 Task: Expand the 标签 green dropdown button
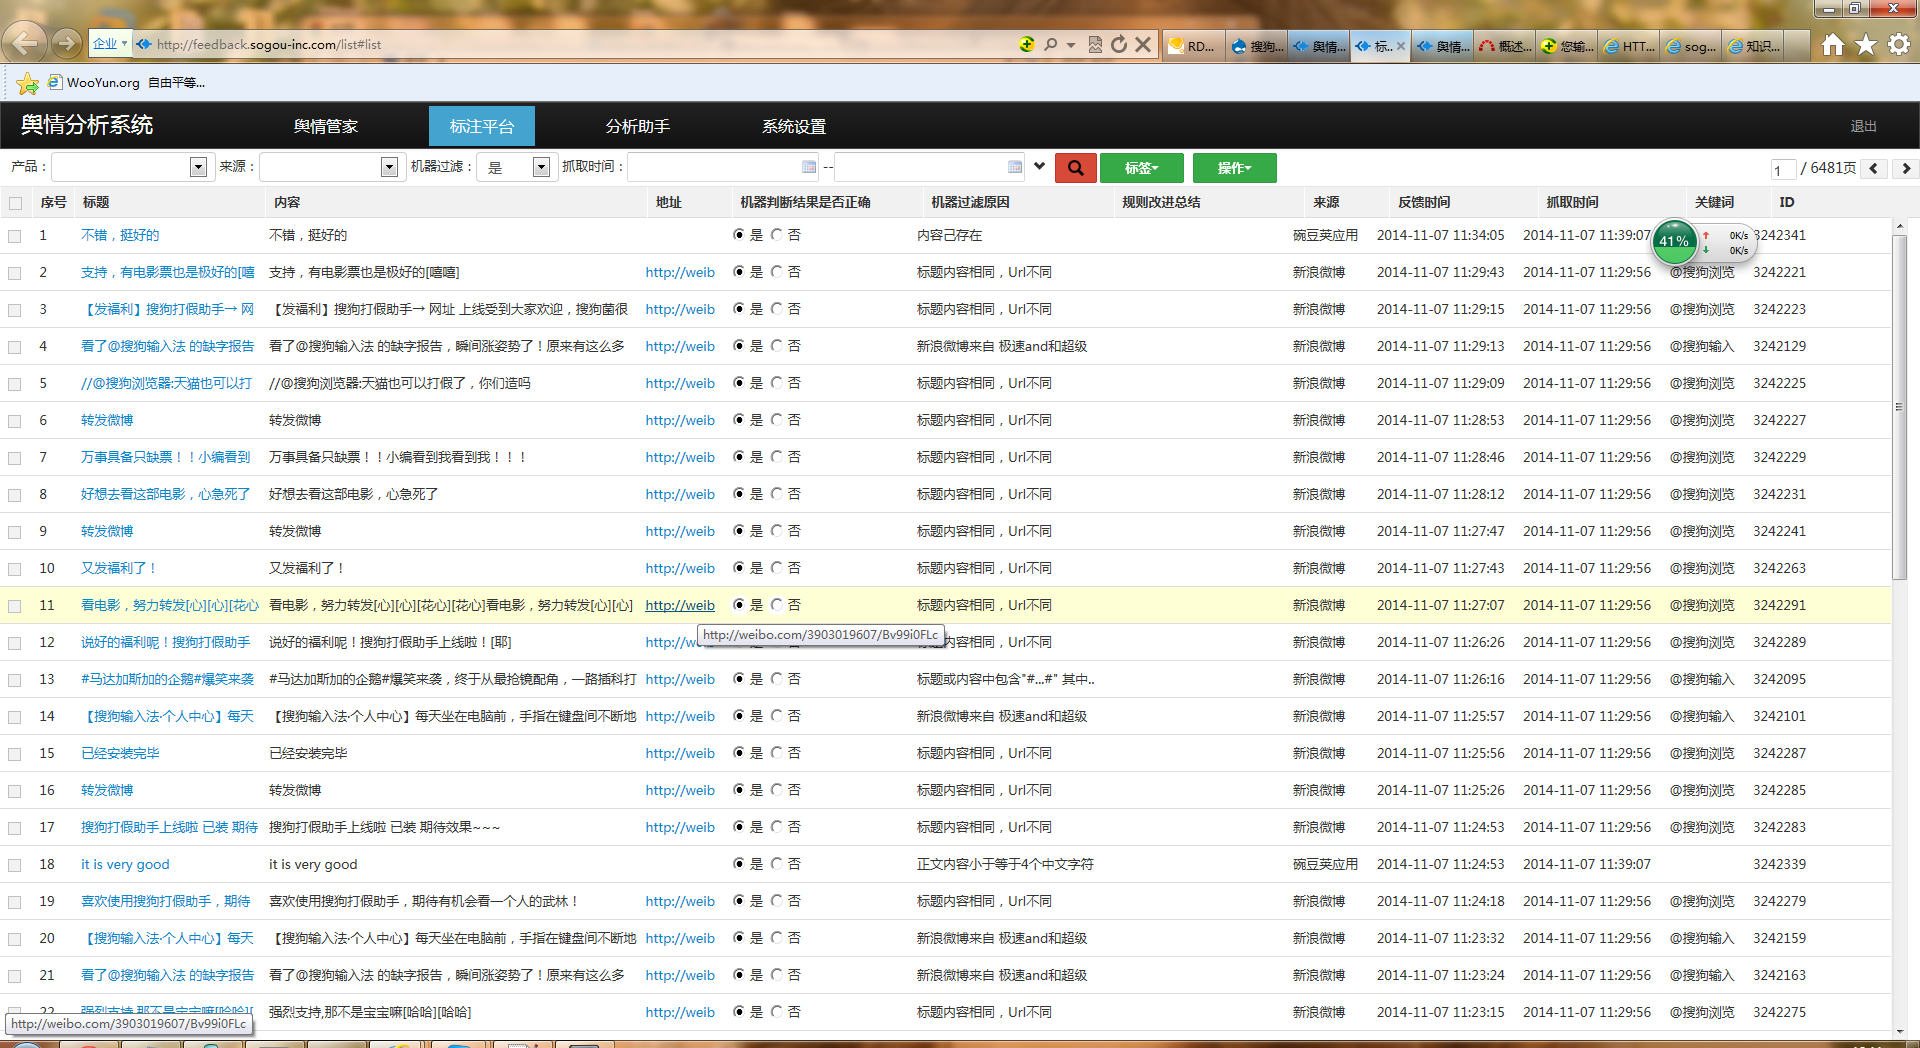point(1141,168)
